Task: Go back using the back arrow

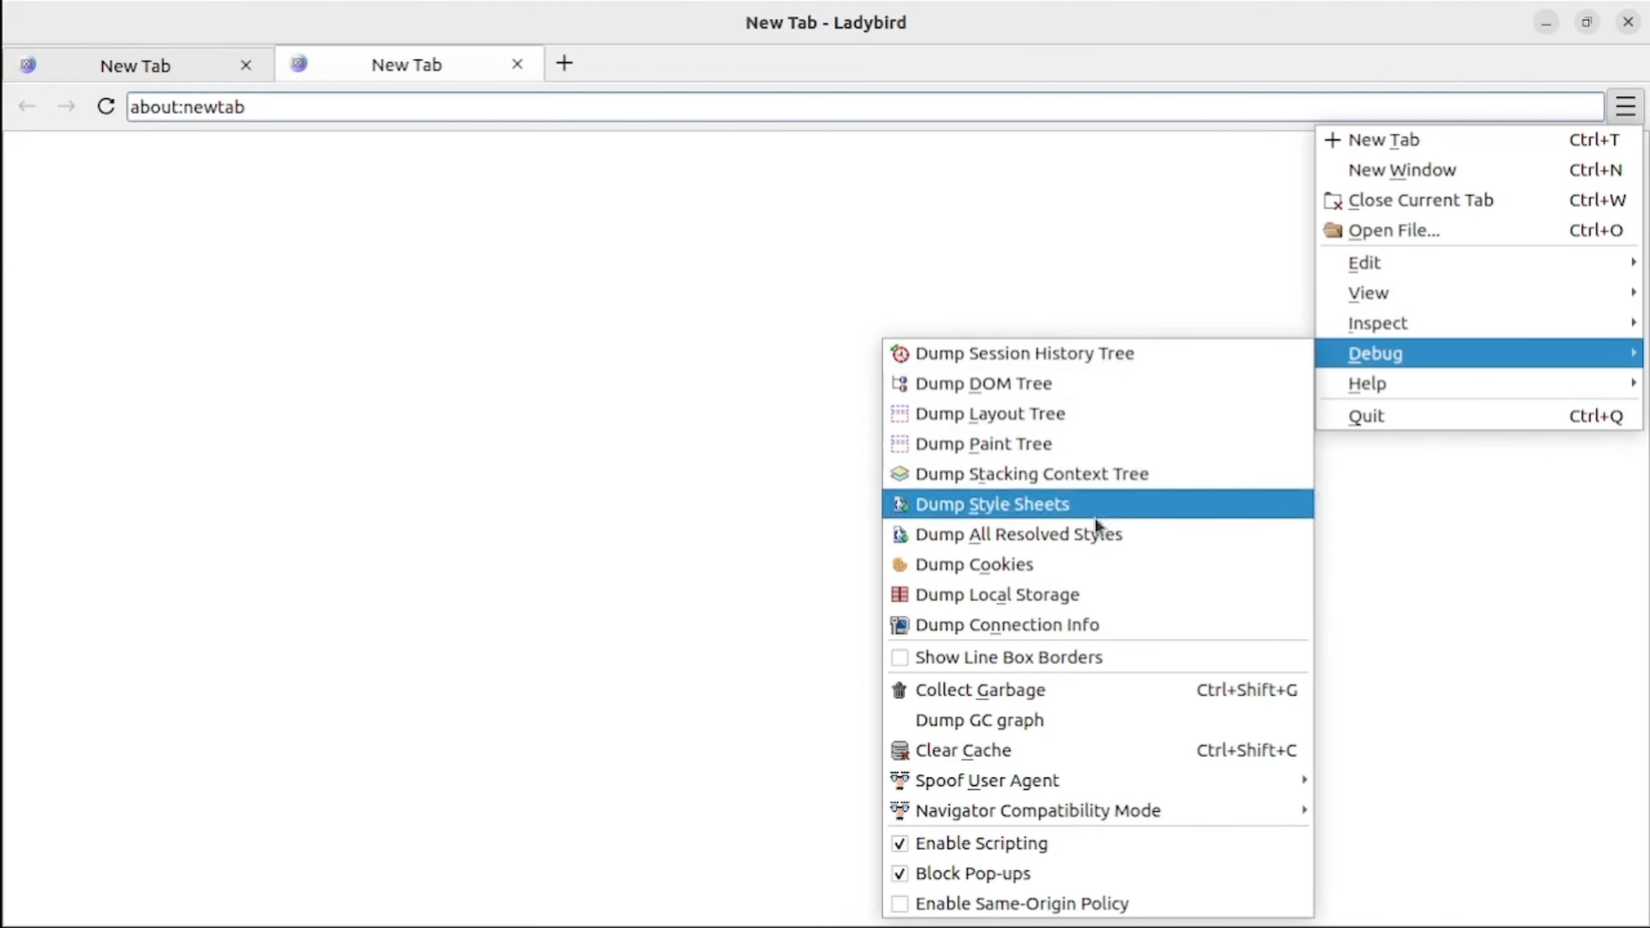Action: [x=27, y=106]
